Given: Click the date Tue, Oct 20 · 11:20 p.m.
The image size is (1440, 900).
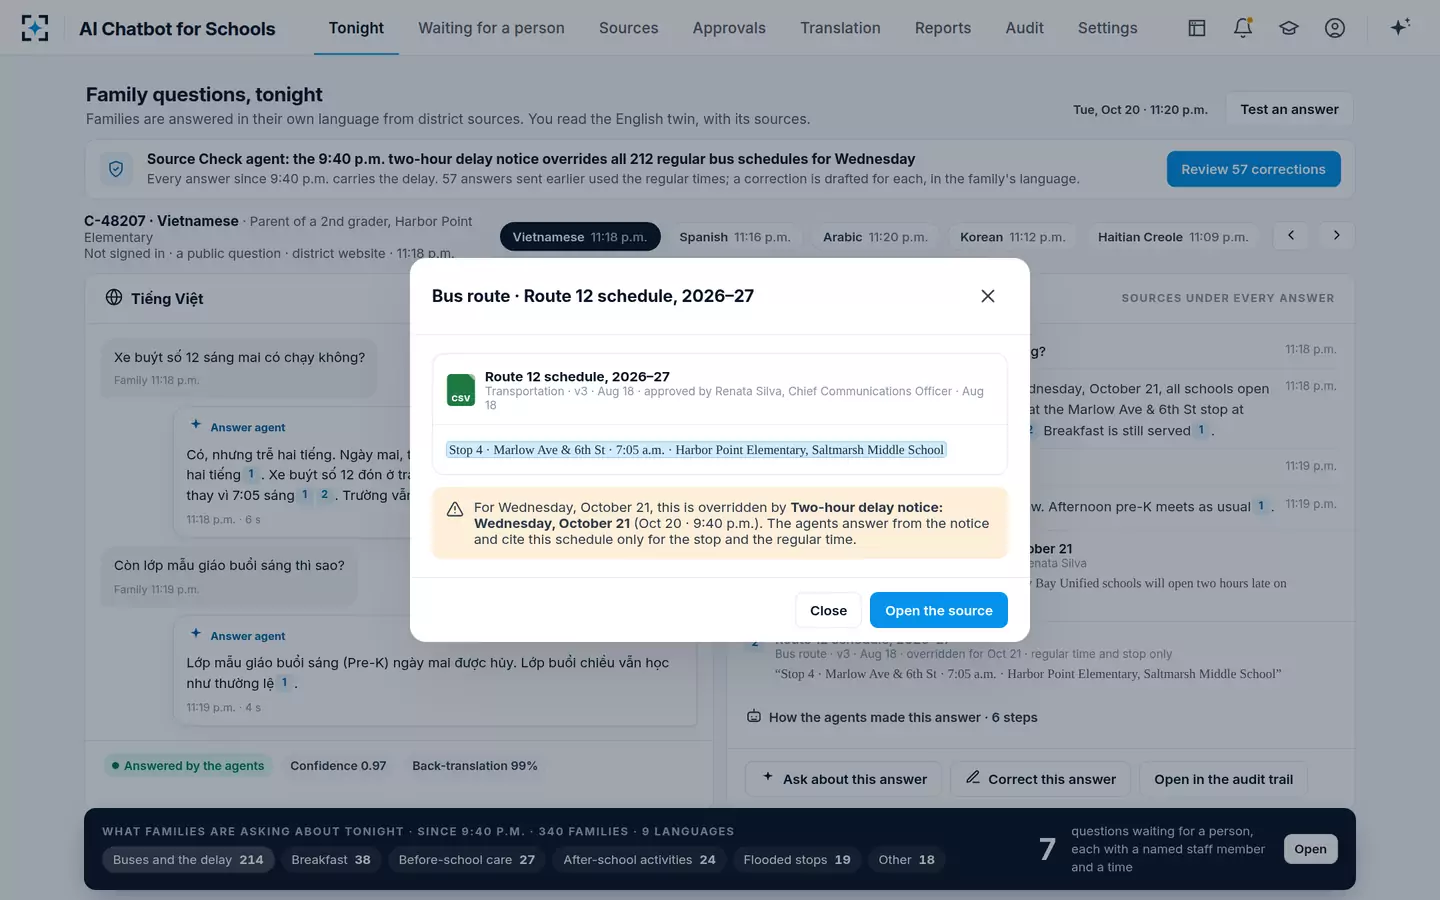Looking at the screenshot, I should click(1140, 110).
